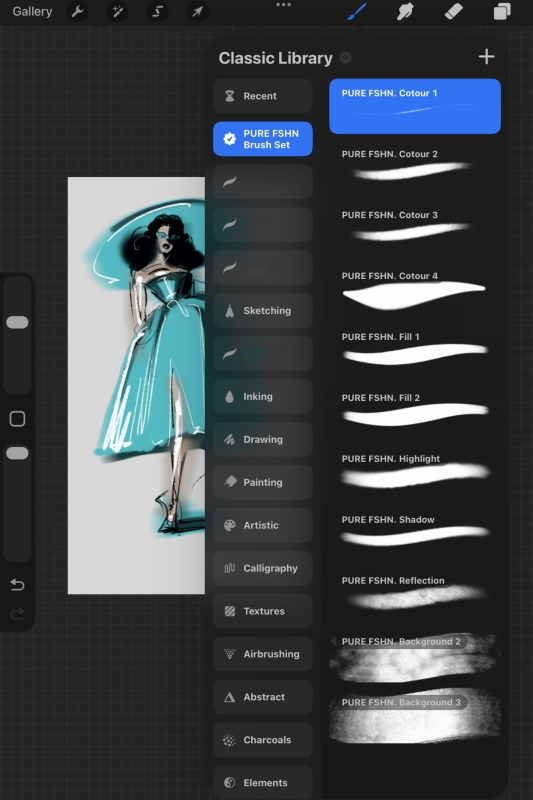Select the PURE FSHN. Fill 2 brush
This screenshot has width=533, height=800.
(415, 411)
